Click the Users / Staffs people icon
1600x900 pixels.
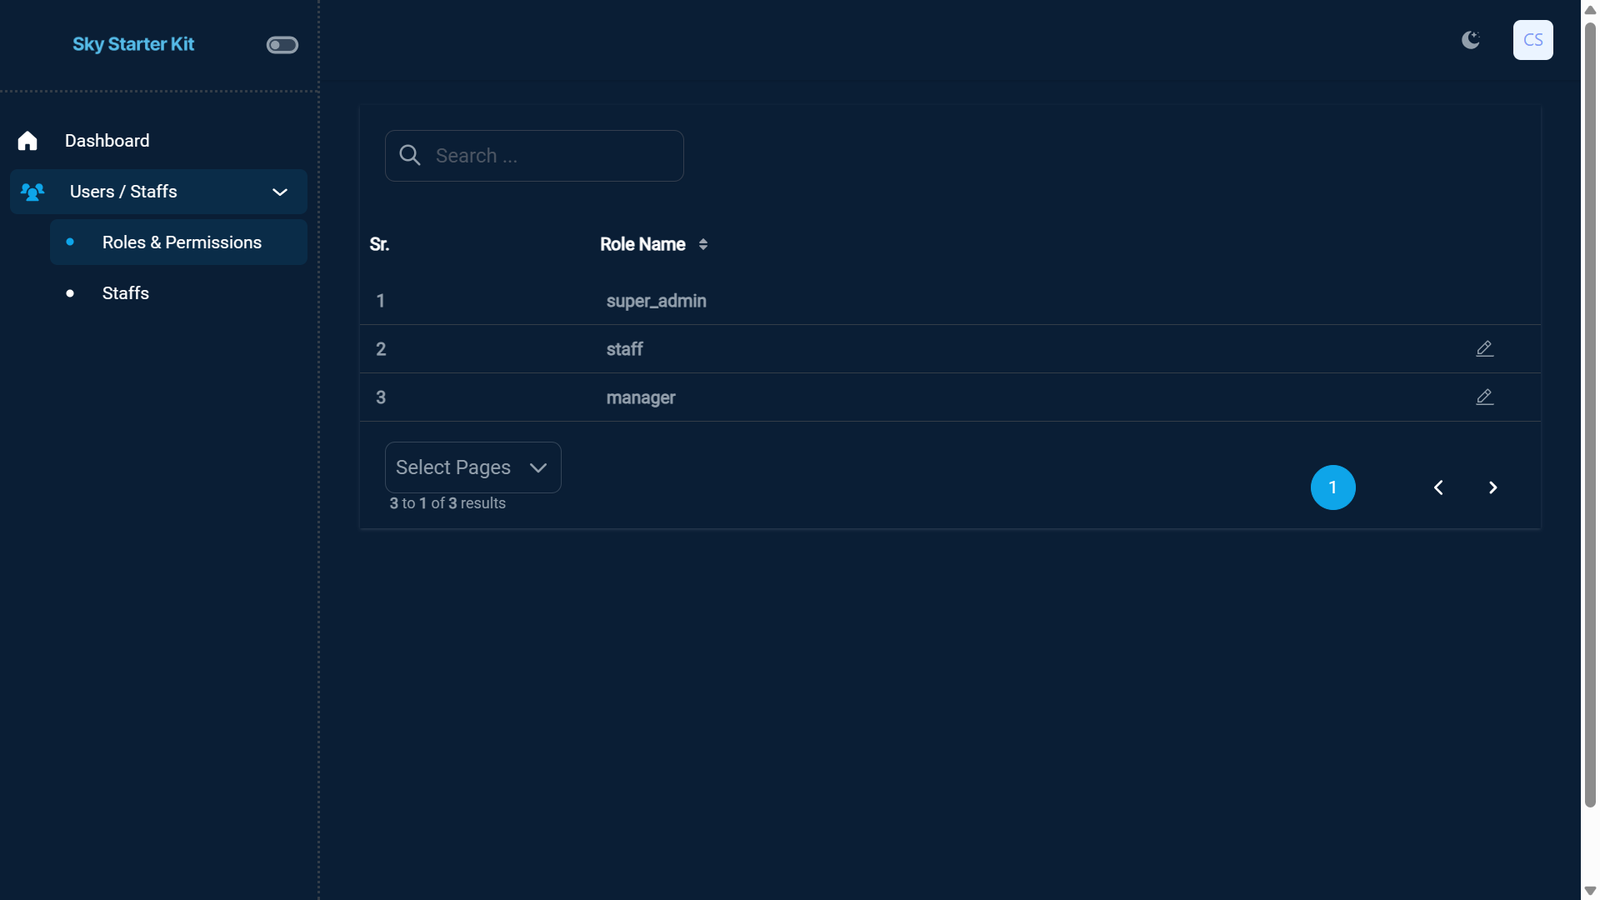click(32, 191)
